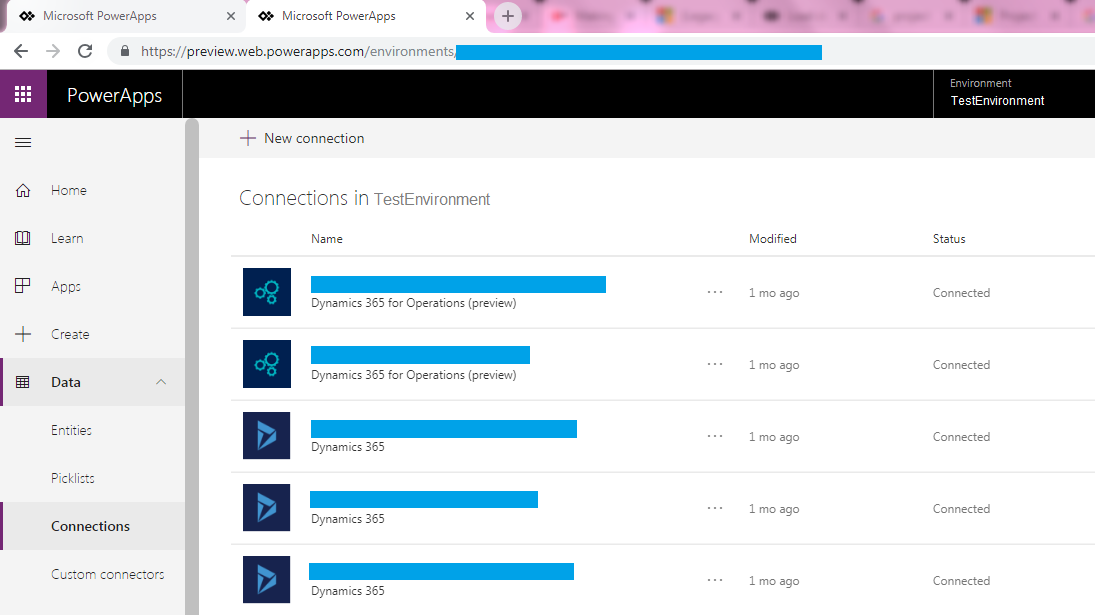This screenshot has width=1095, height=615.
Task: Close the active Microsoft PowerApps tab
Action: point(470,16)
